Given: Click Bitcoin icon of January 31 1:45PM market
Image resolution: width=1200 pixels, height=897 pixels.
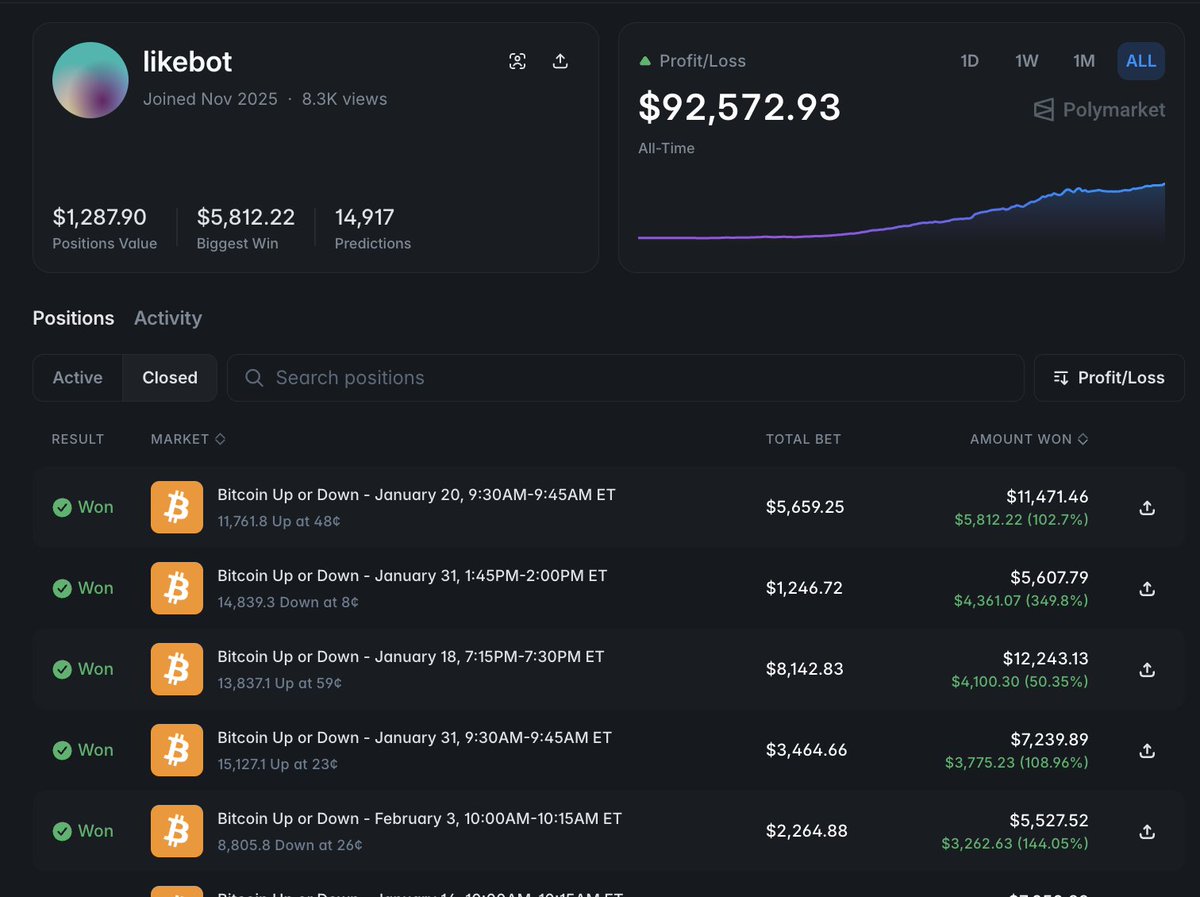Looking at the screenshot, I should (177, 588).
